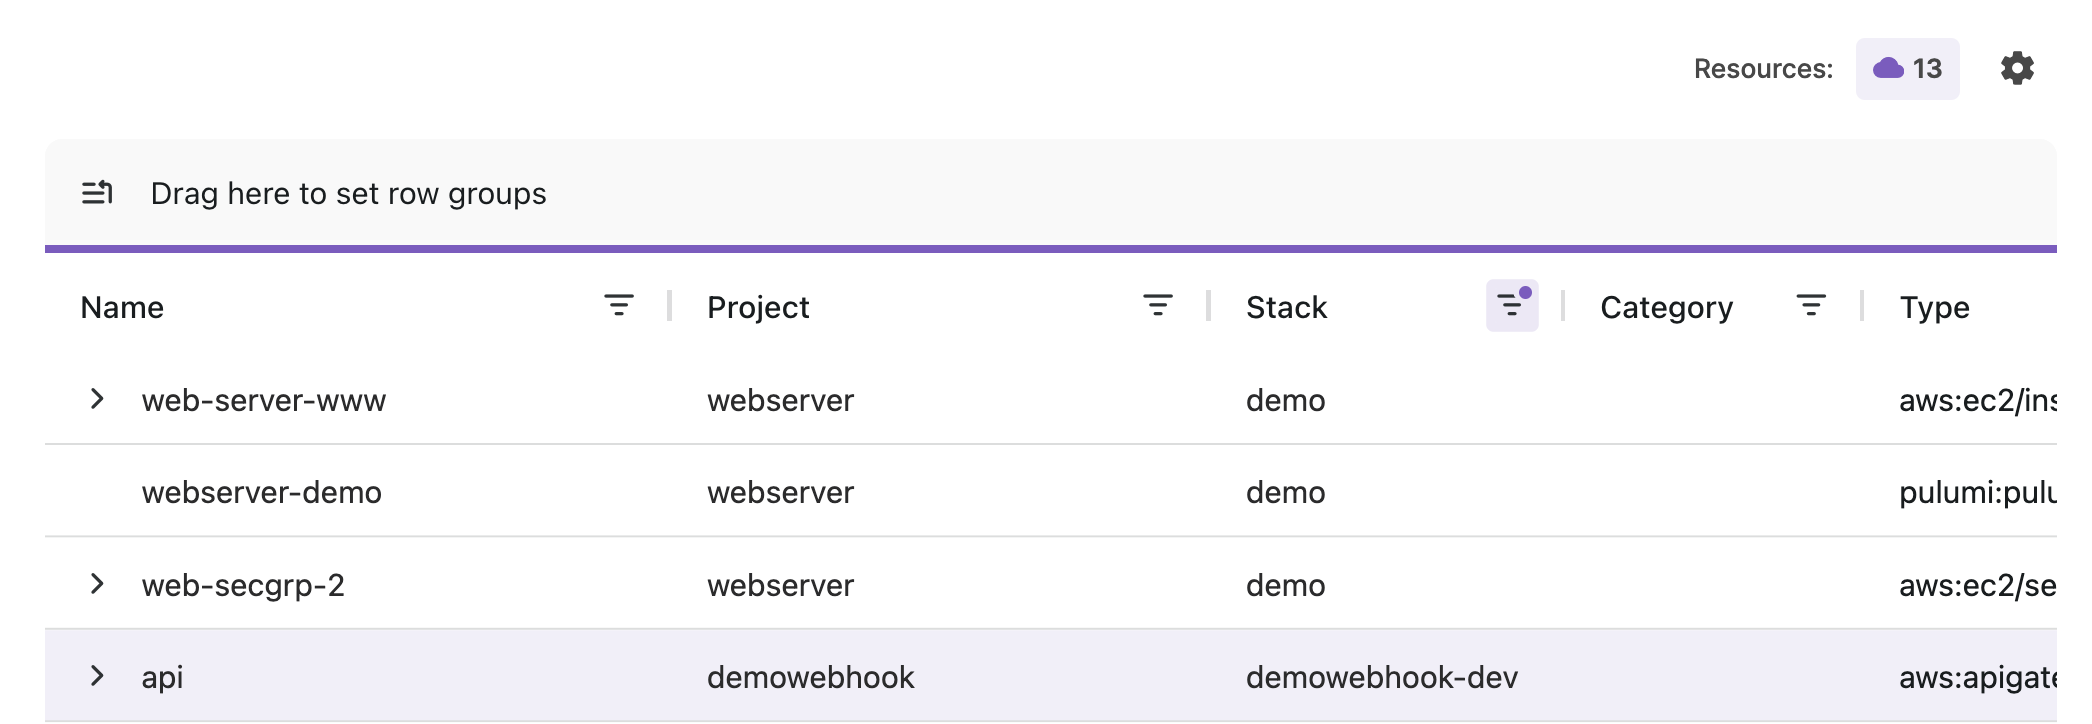Click demo stack in webserver-demo row

[x=1285, y=492]
